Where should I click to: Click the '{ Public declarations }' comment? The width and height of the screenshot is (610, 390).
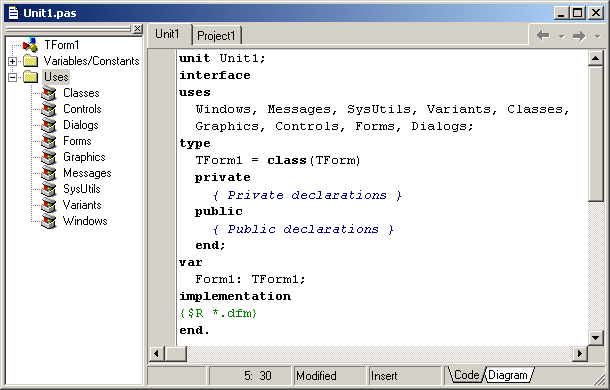[x=303, y=229]
